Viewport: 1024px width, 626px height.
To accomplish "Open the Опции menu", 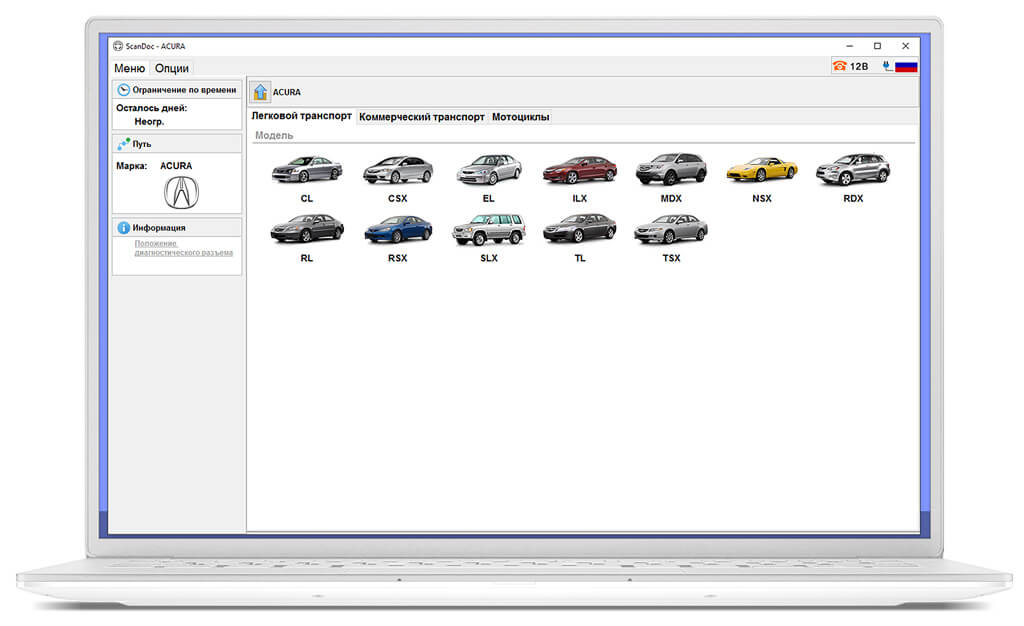I will point(172,68).
